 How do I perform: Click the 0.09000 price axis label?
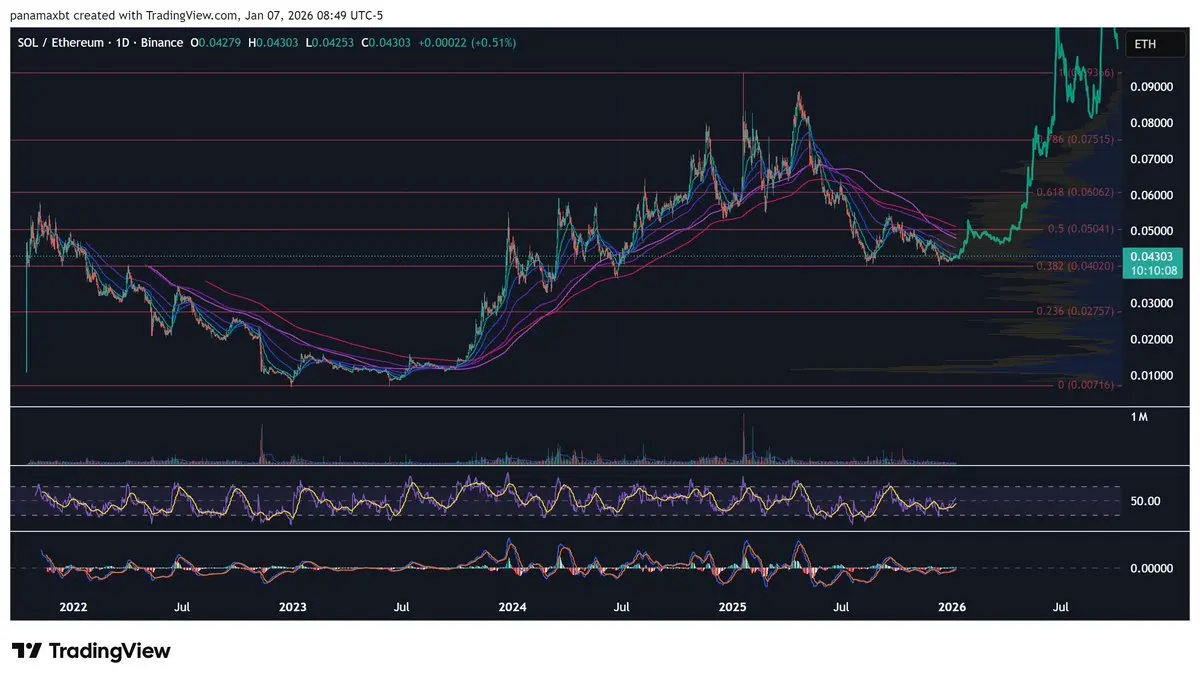point(1152,87)
